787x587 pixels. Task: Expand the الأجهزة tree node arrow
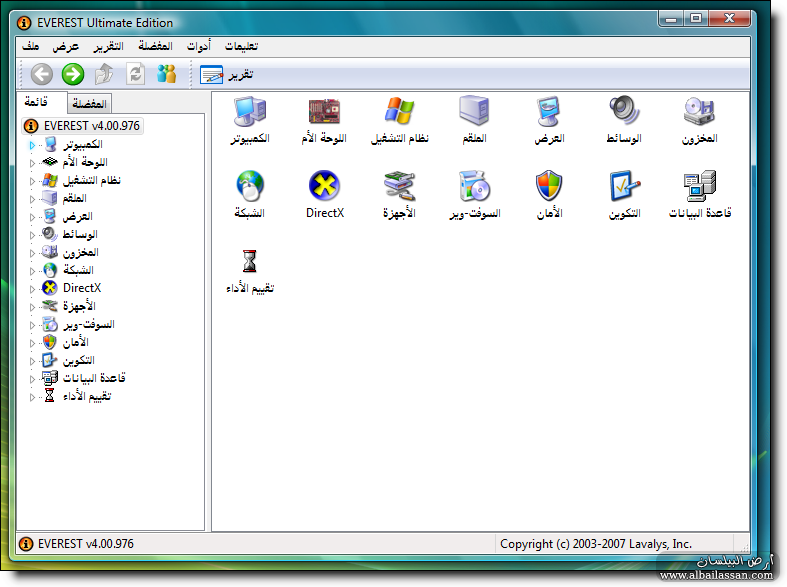click(32, 308)
